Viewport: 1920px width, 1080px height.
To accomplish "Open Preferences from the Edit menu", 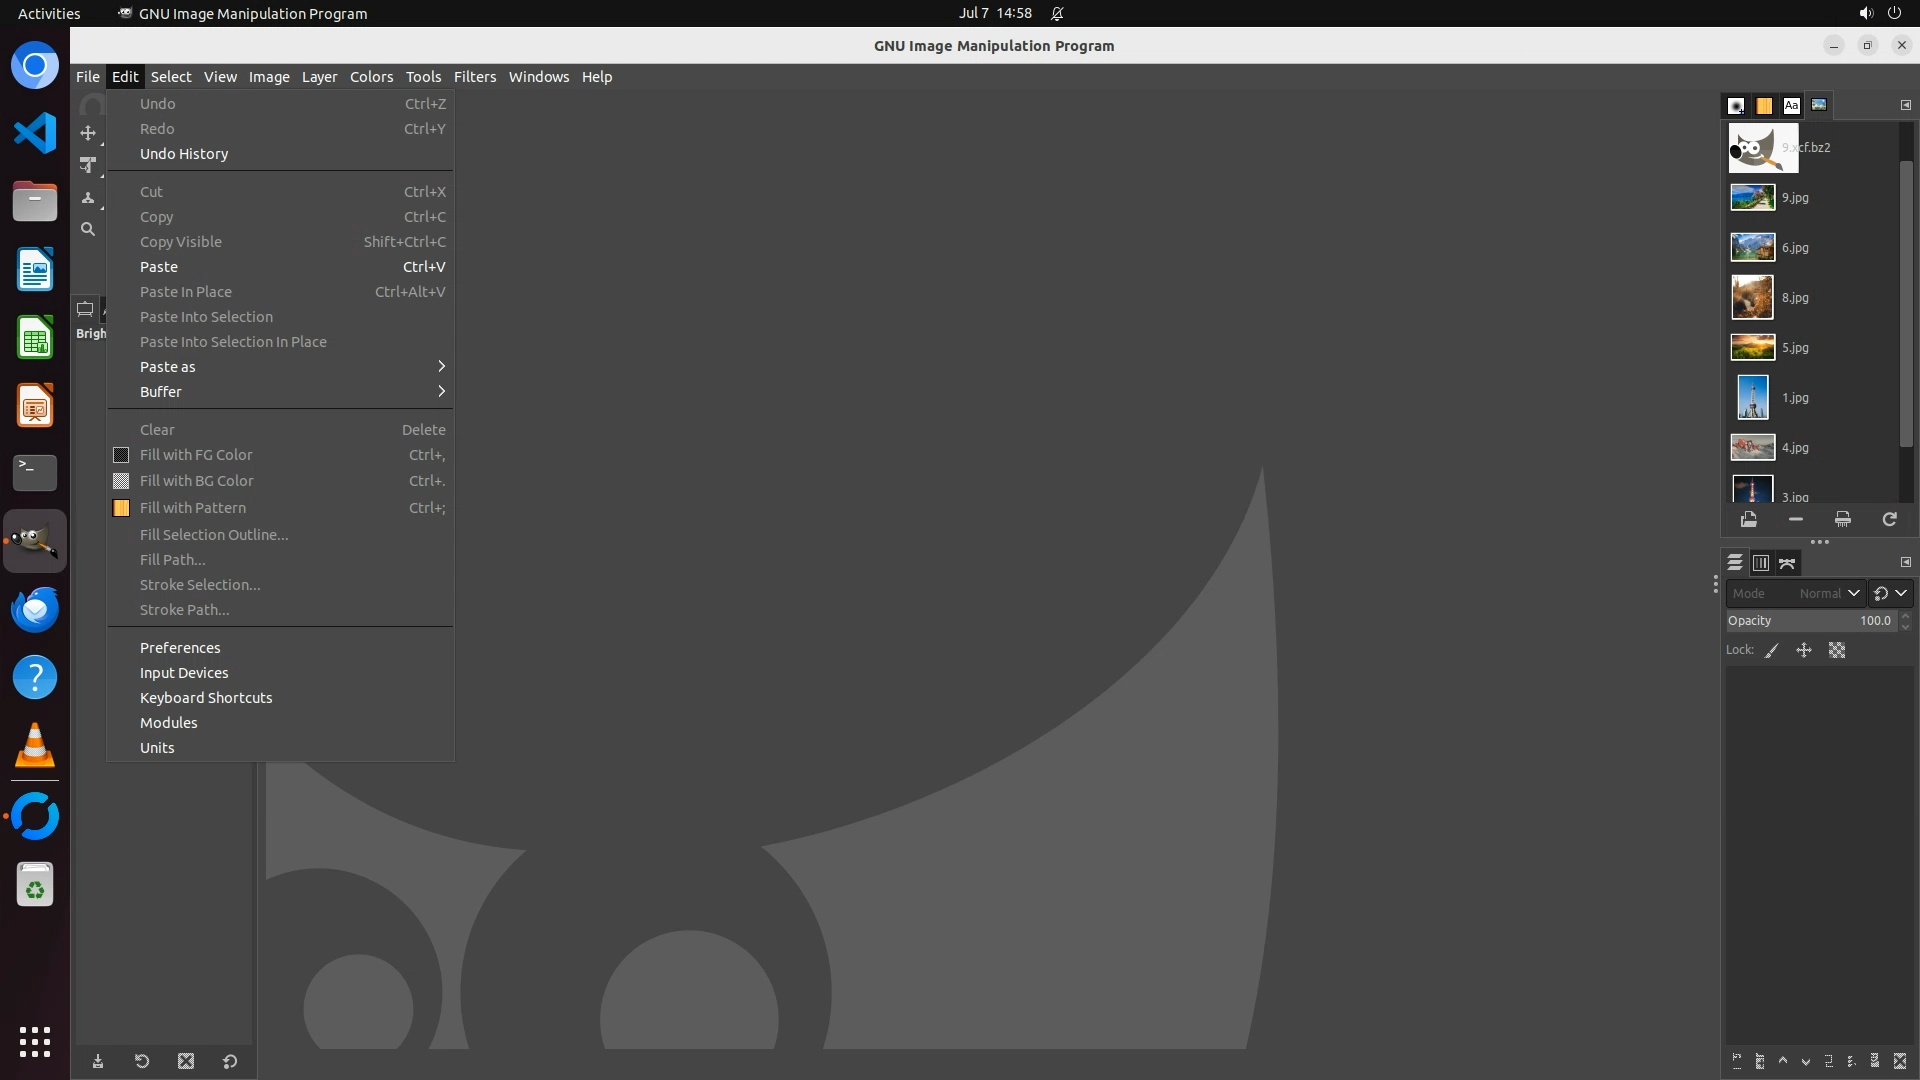I will click(180, 648).
